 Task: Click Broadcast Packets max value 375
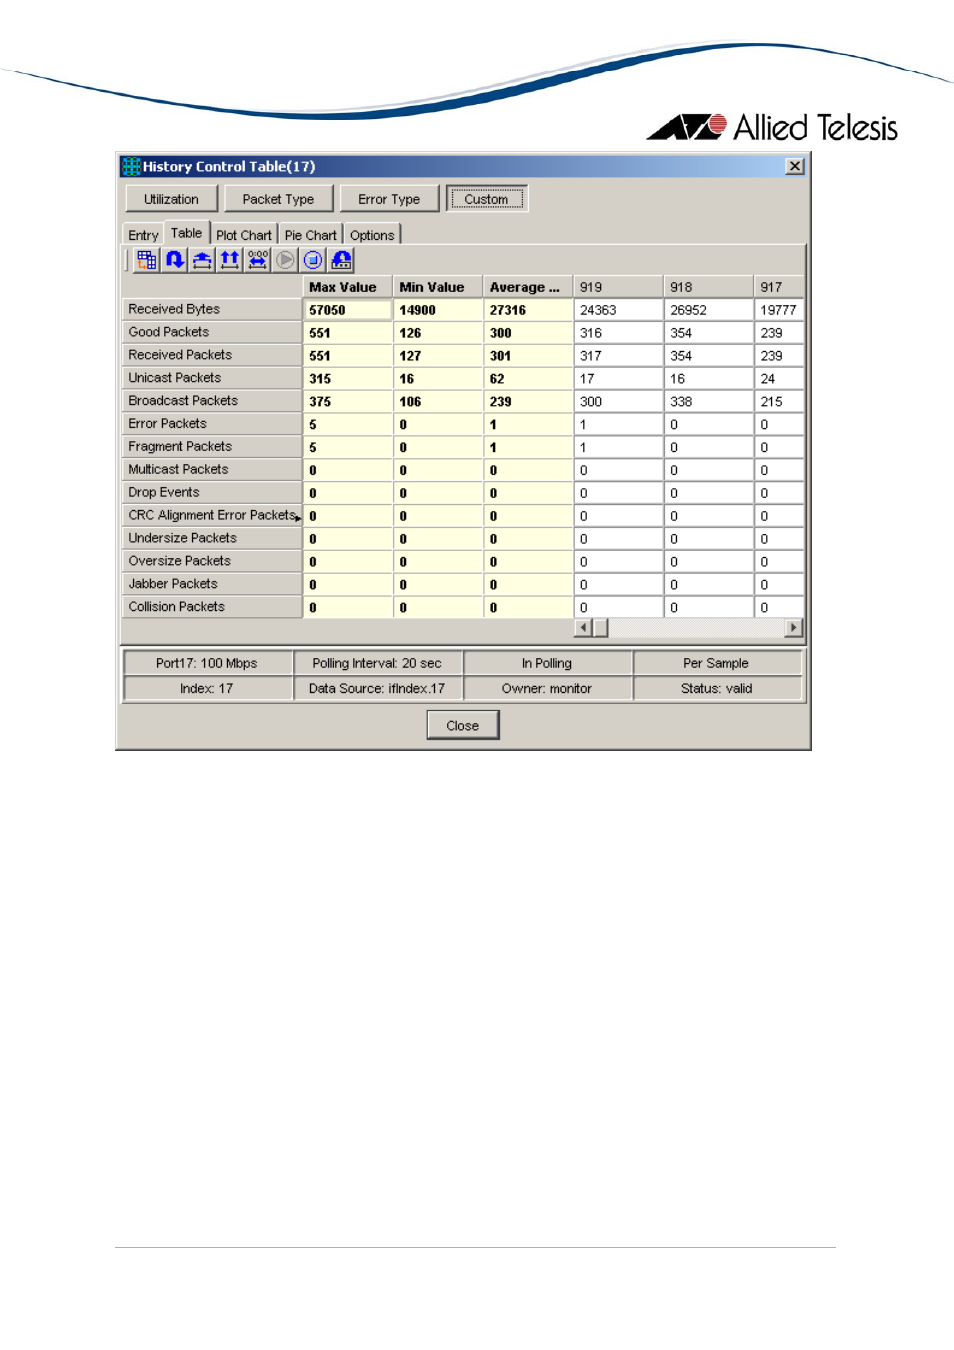[347, 402]
